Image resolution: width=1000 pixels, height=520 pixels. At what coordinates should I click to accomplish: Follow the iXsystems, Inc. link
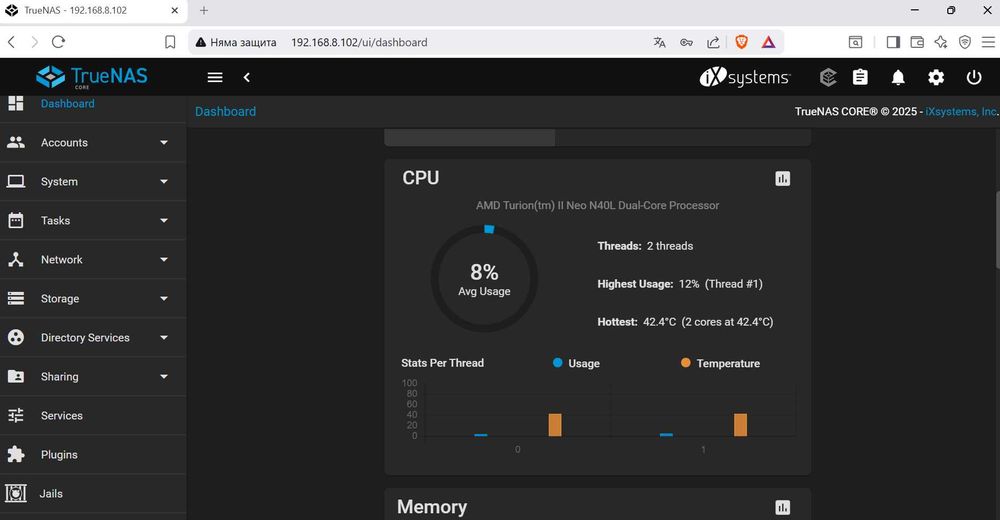coord(962,111)
